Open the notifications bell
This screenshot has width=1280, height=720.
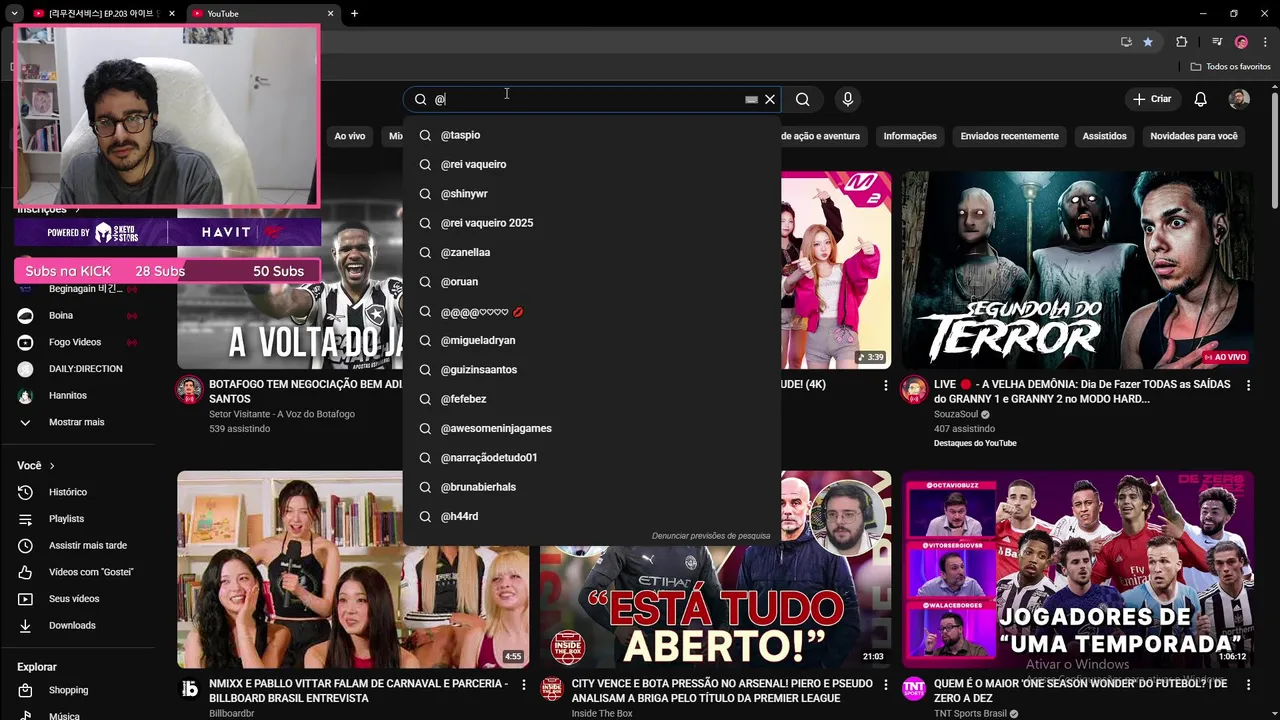[x=1201, y=99]
